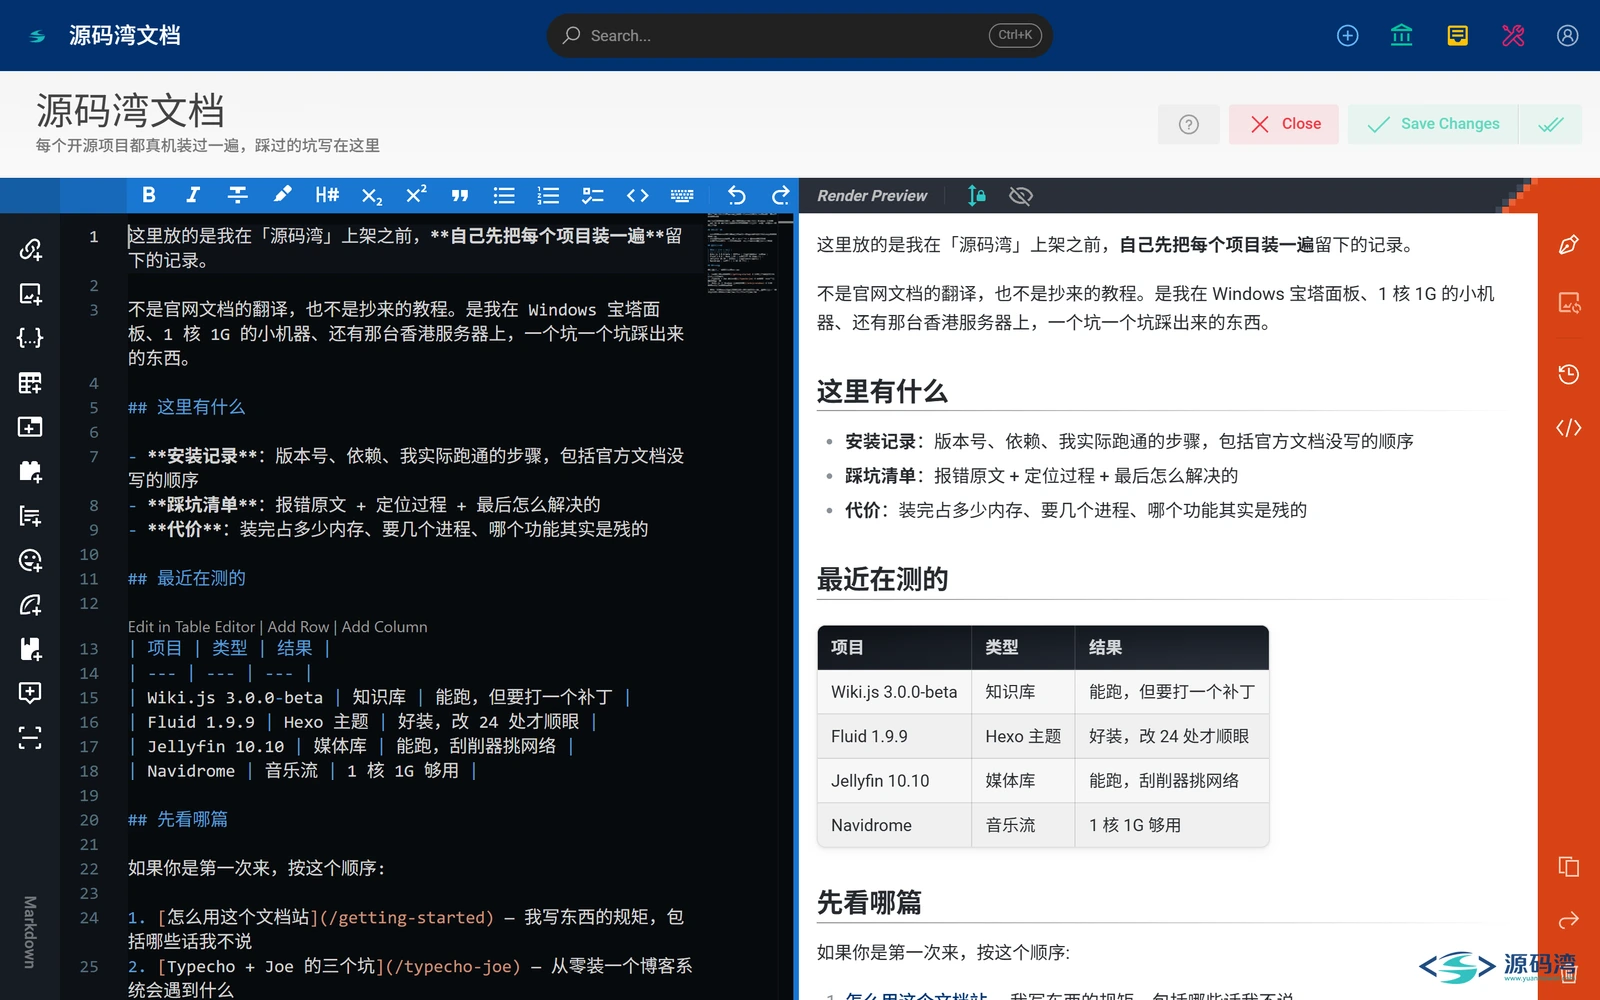View page source in the orange sidebar

[x=1569, y=428]
